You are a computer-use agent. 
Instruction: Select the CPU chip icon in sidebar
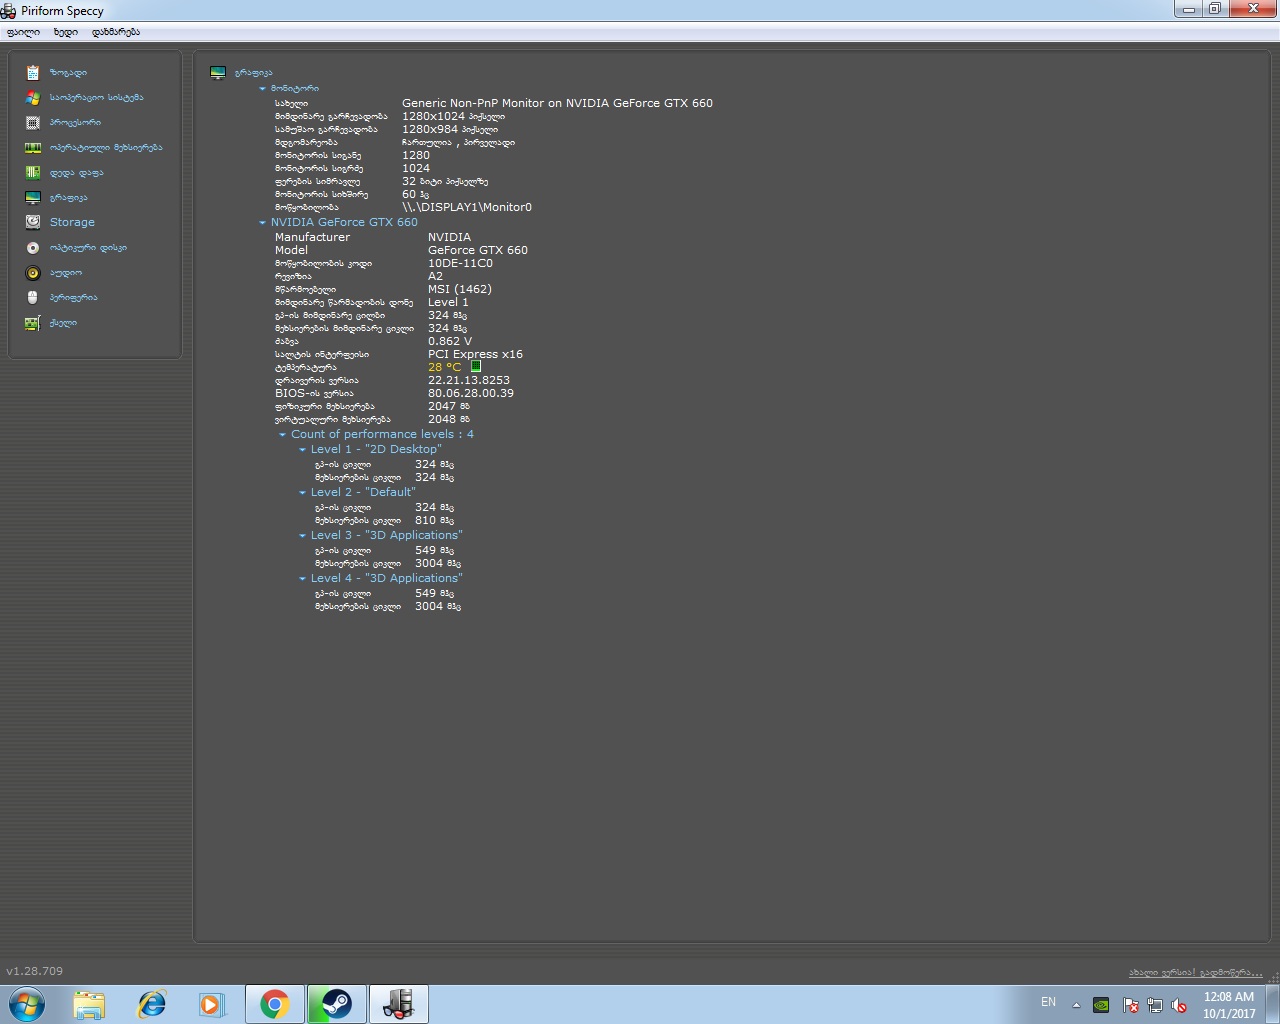click(33, 122)
